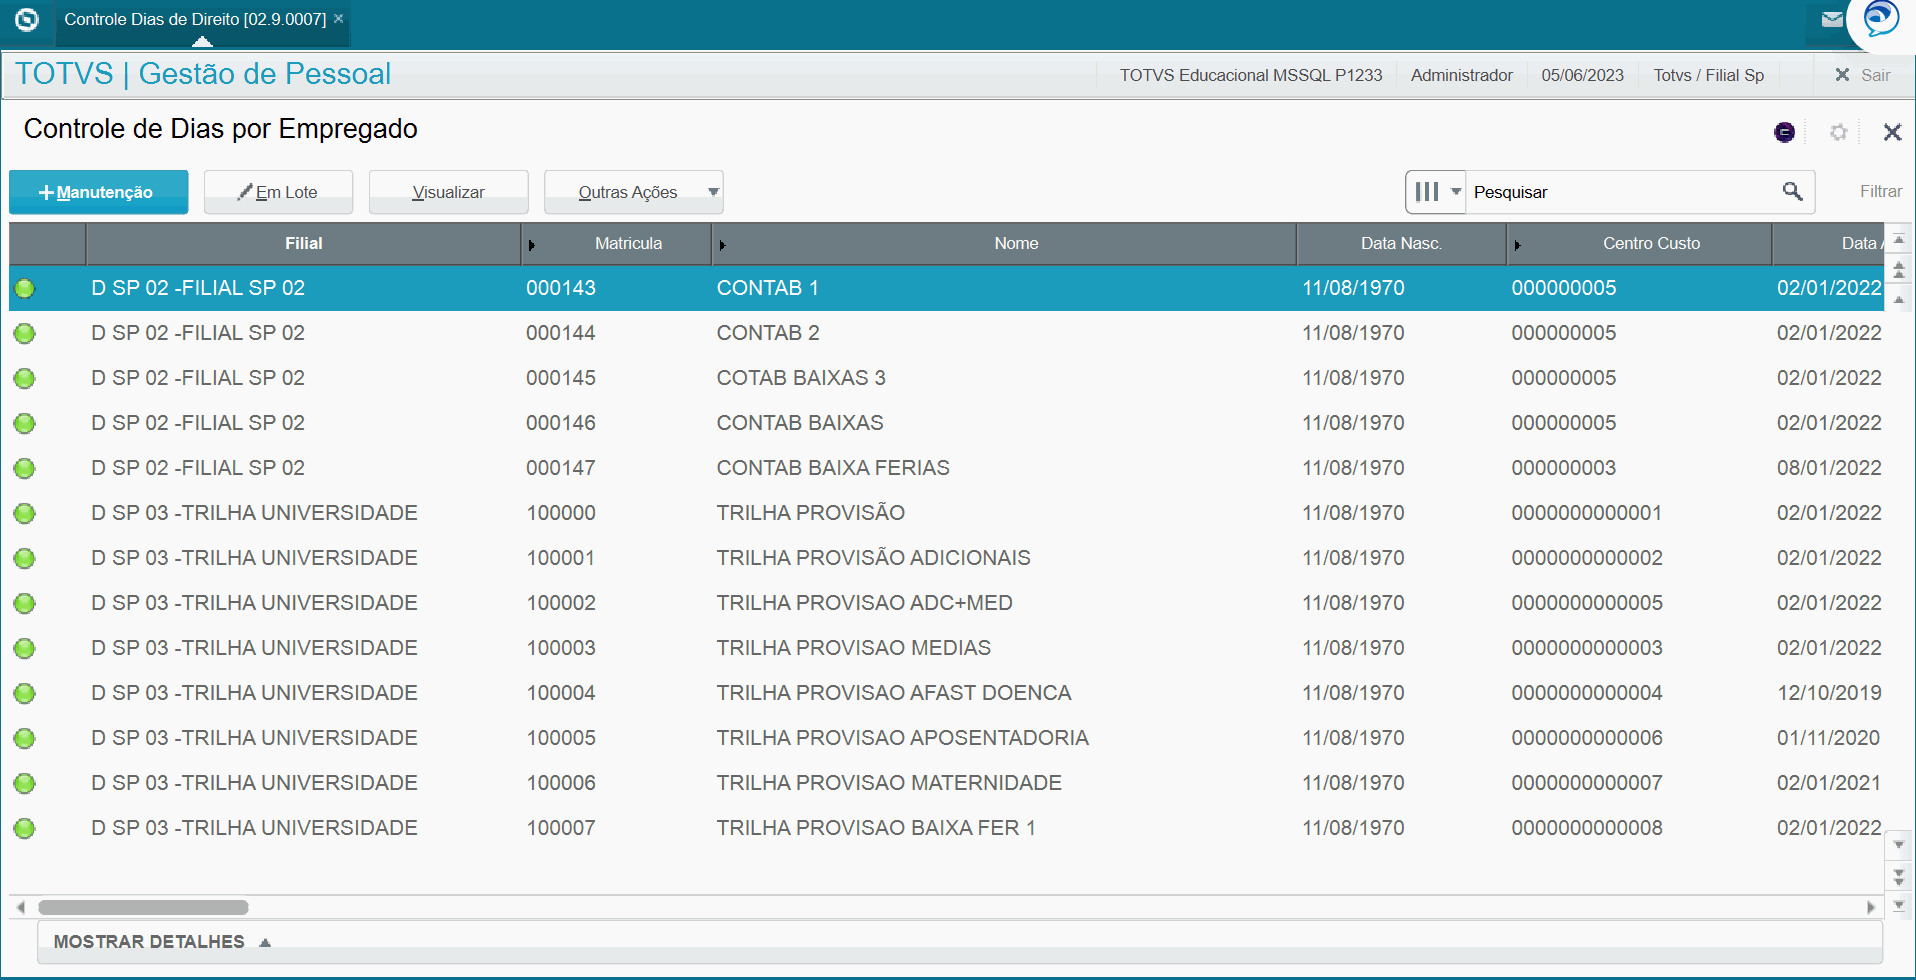Click green status icon for AFAST DOENCA row
Viewport: 1916px width, 980px height.
click(25, 694)
